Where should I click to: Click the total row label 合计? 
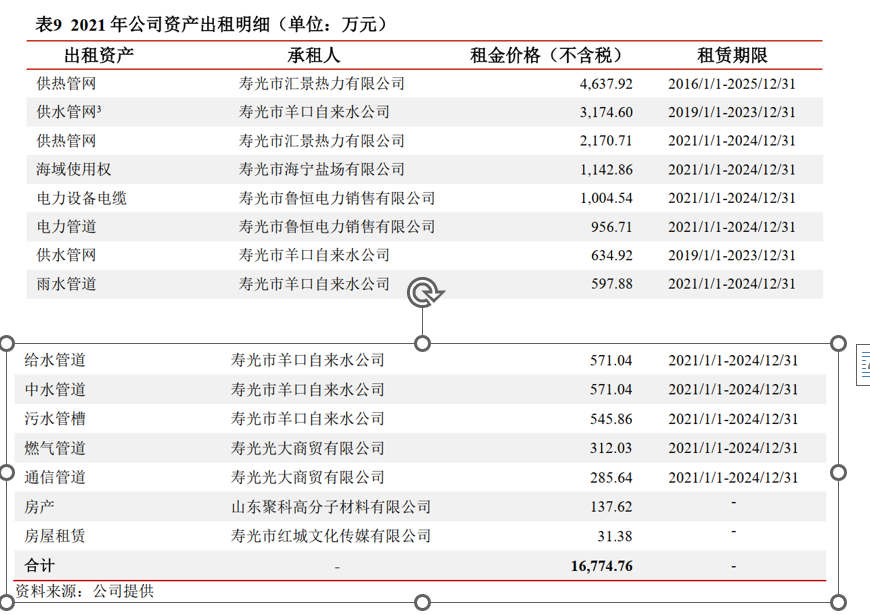click(x=39, y=566)
